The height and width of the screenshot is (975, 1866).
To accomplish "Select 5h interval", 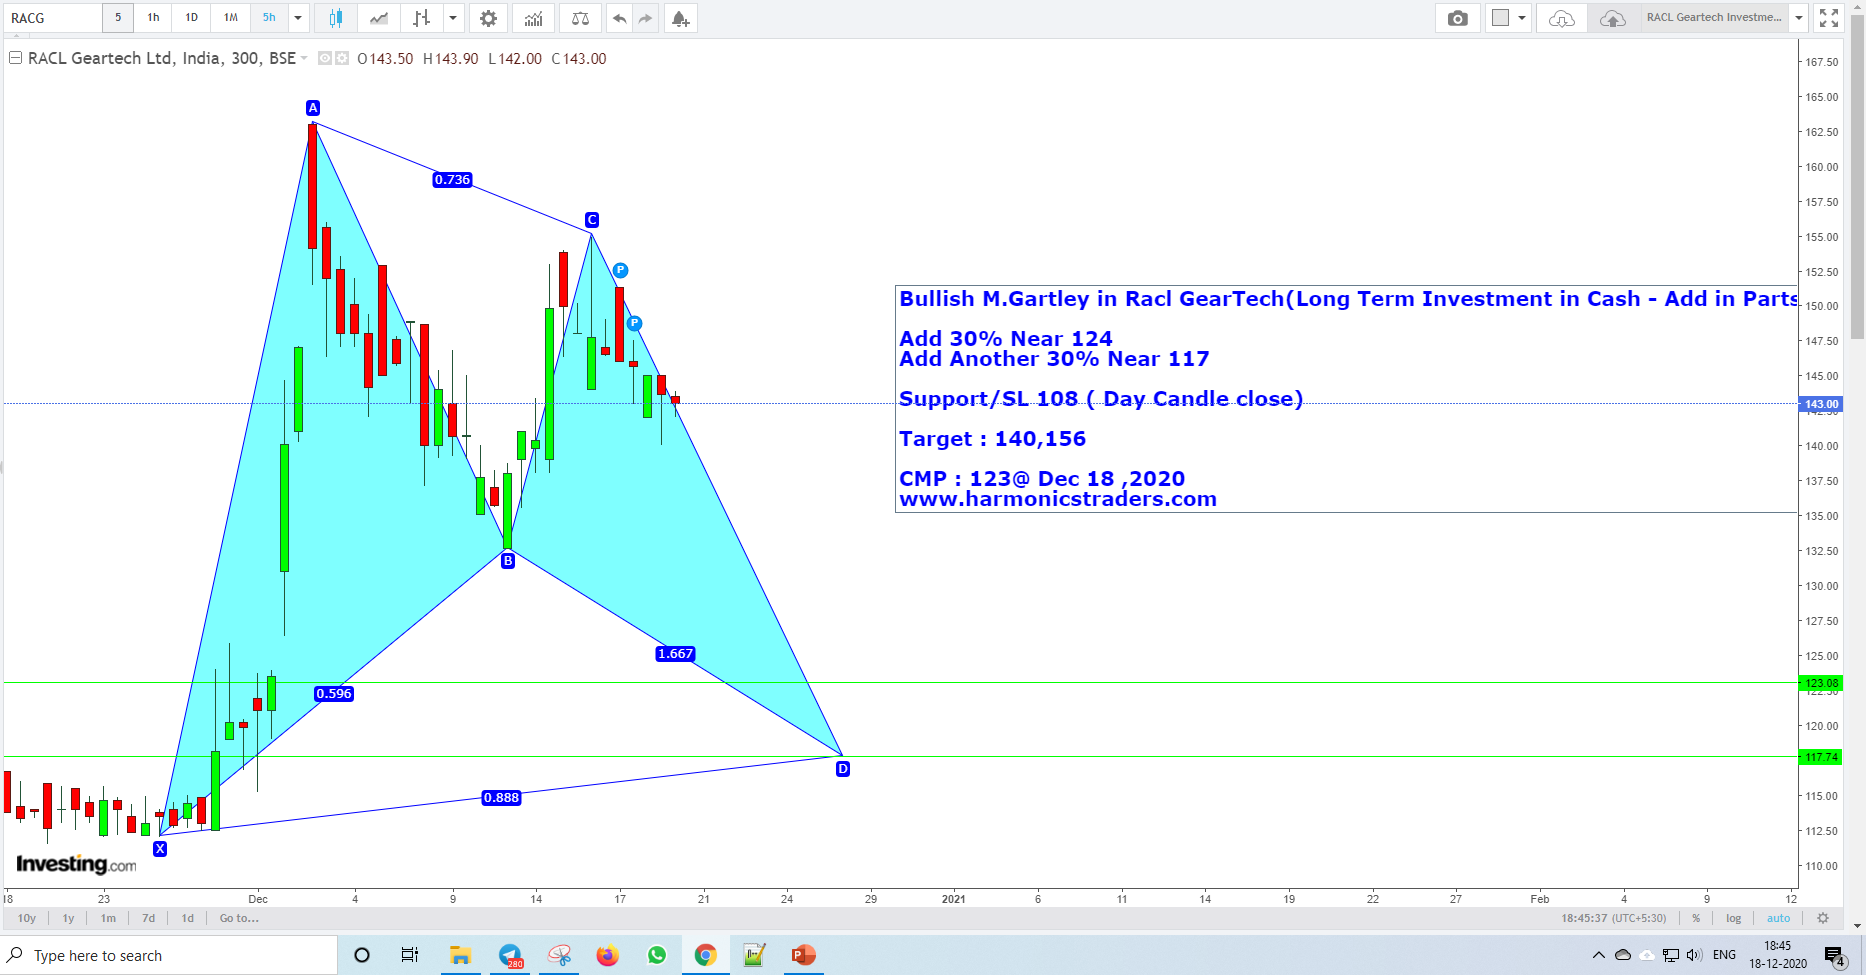I will tap(269, 18).
